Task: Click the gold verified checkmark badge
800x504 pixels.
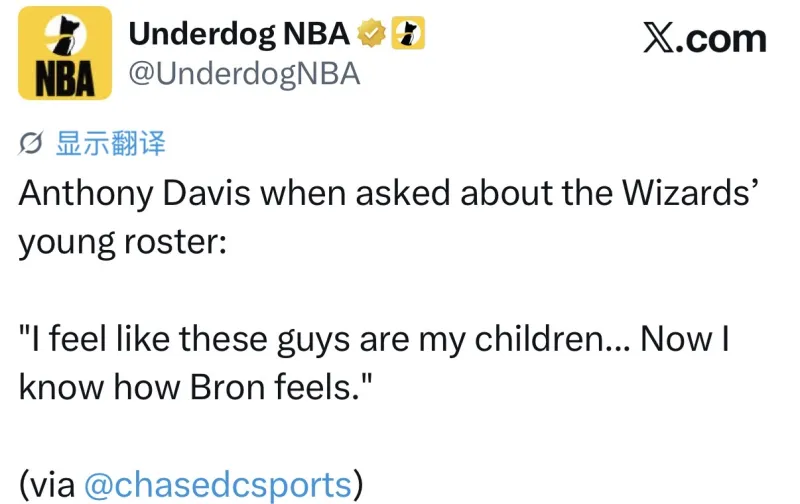Action: (x=370, y=35)
